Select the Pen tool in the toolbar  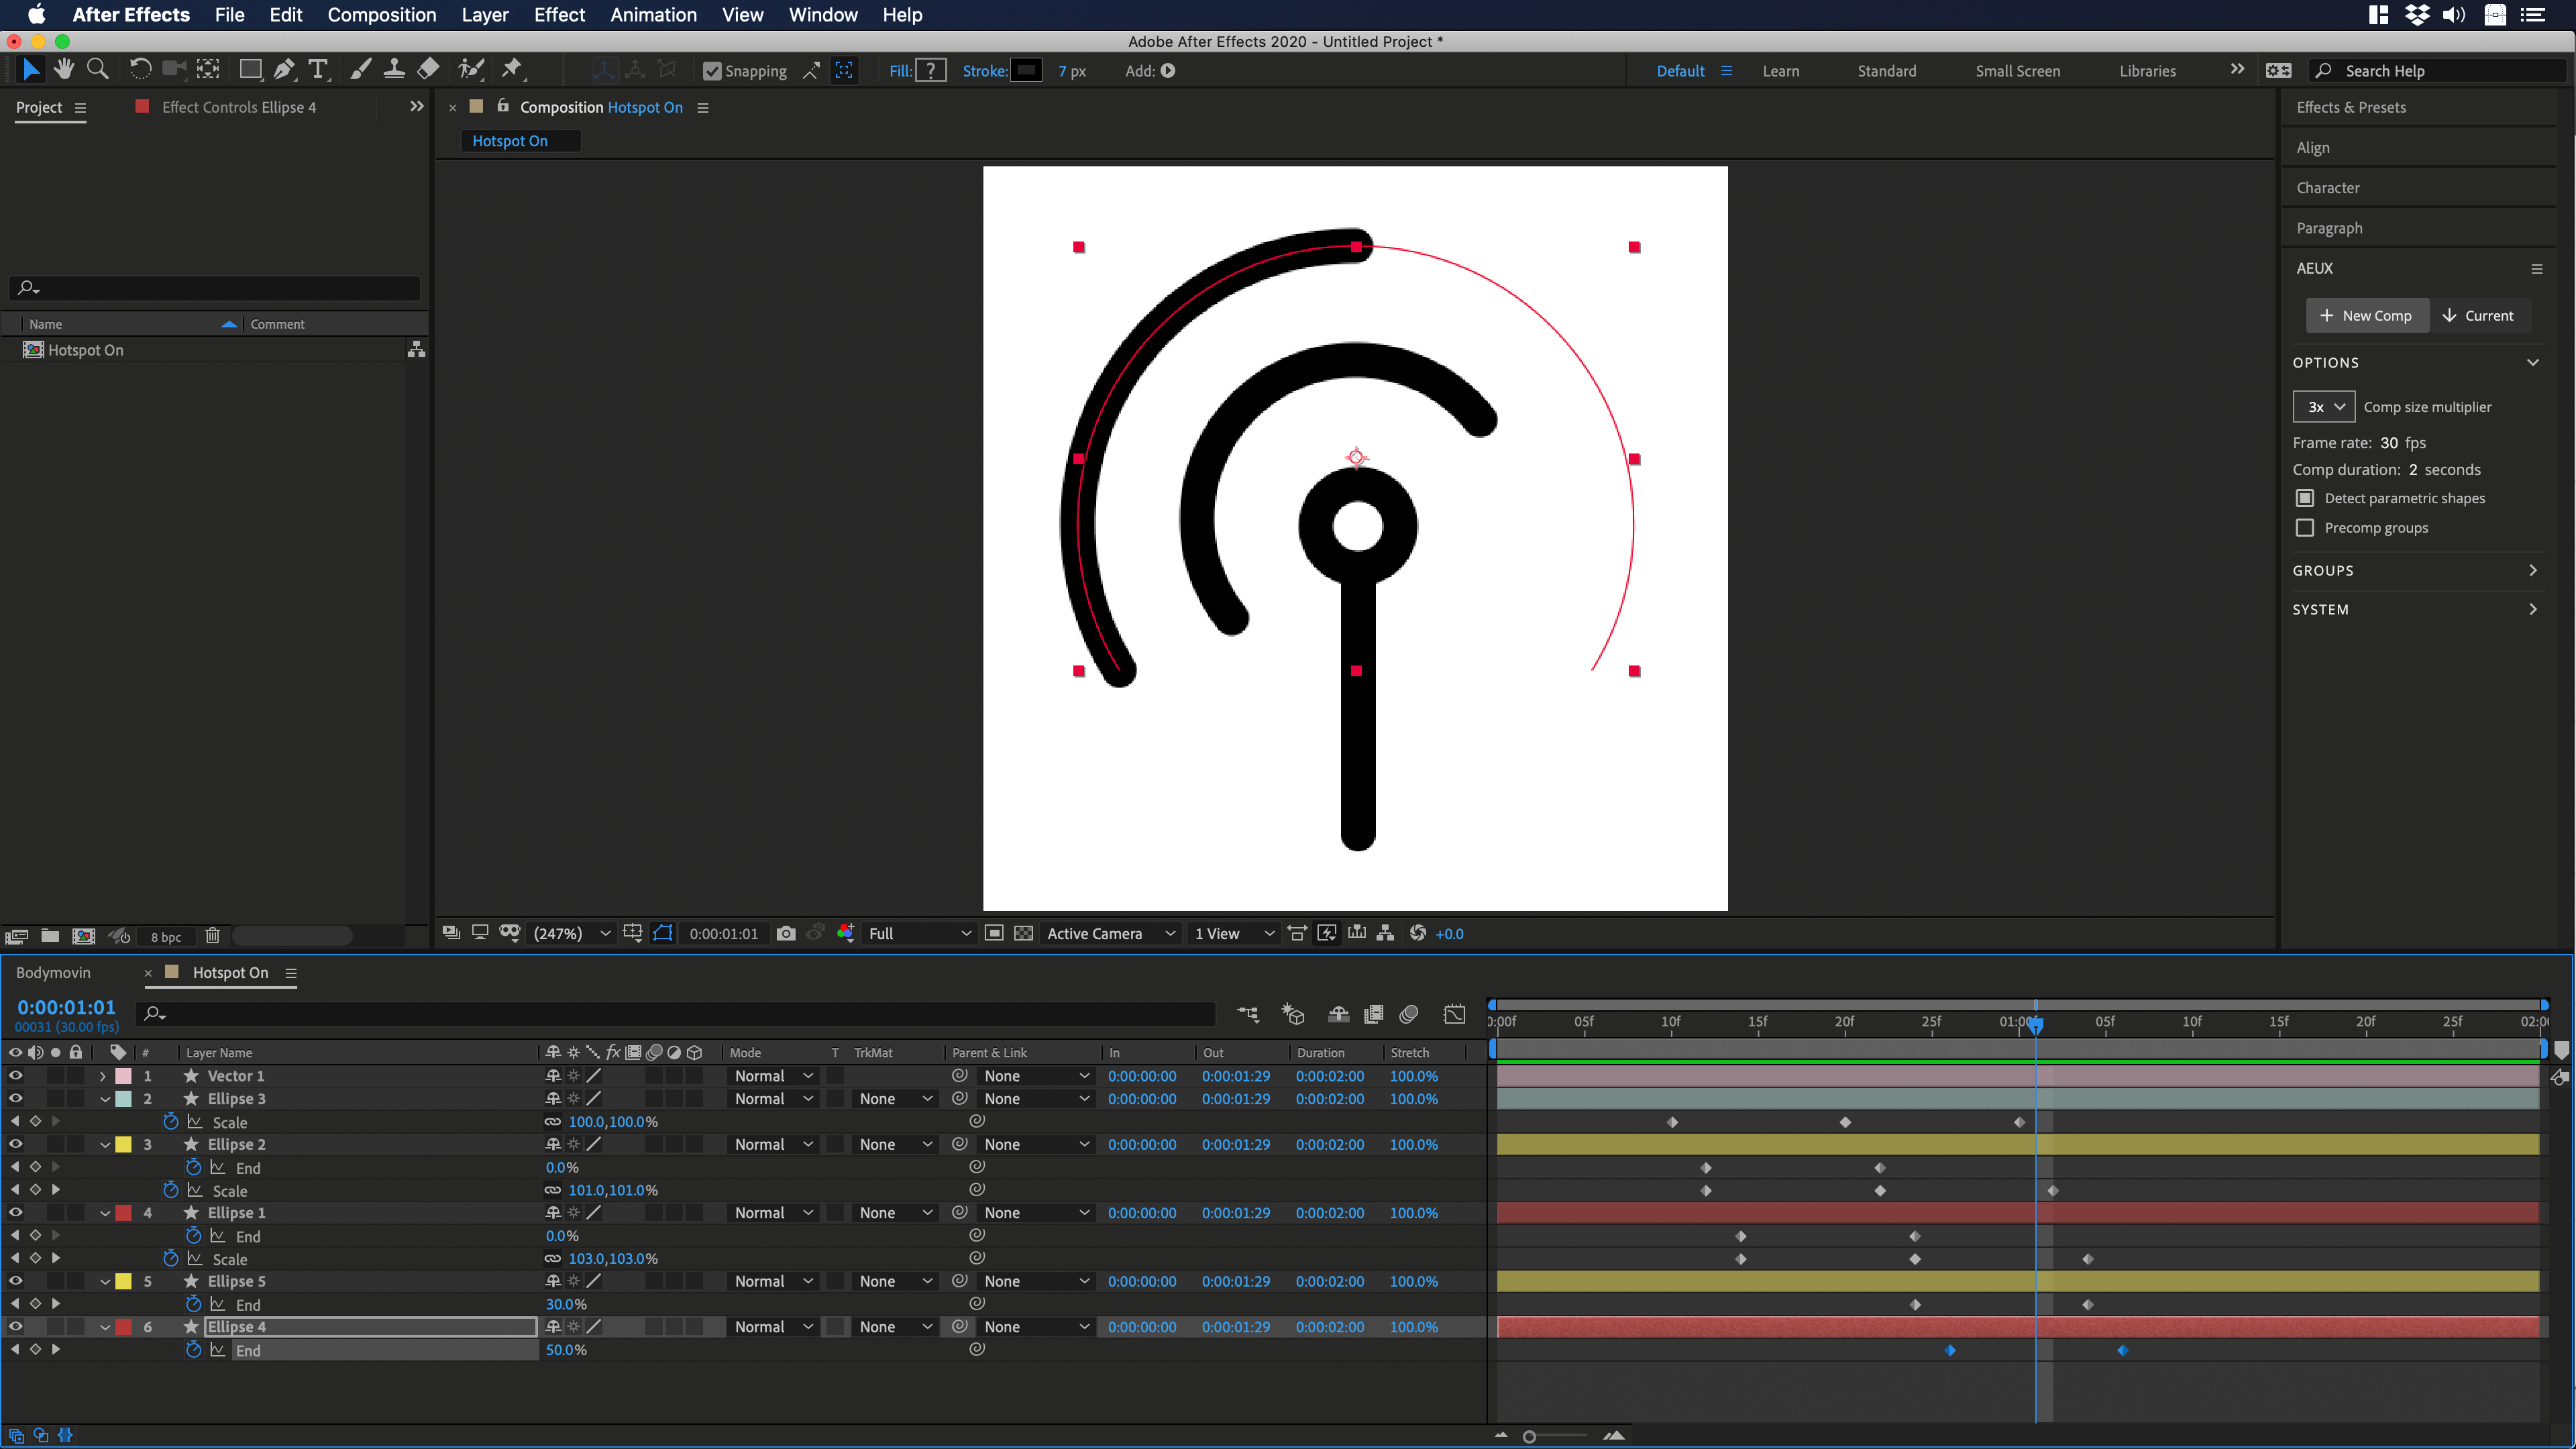285,69
